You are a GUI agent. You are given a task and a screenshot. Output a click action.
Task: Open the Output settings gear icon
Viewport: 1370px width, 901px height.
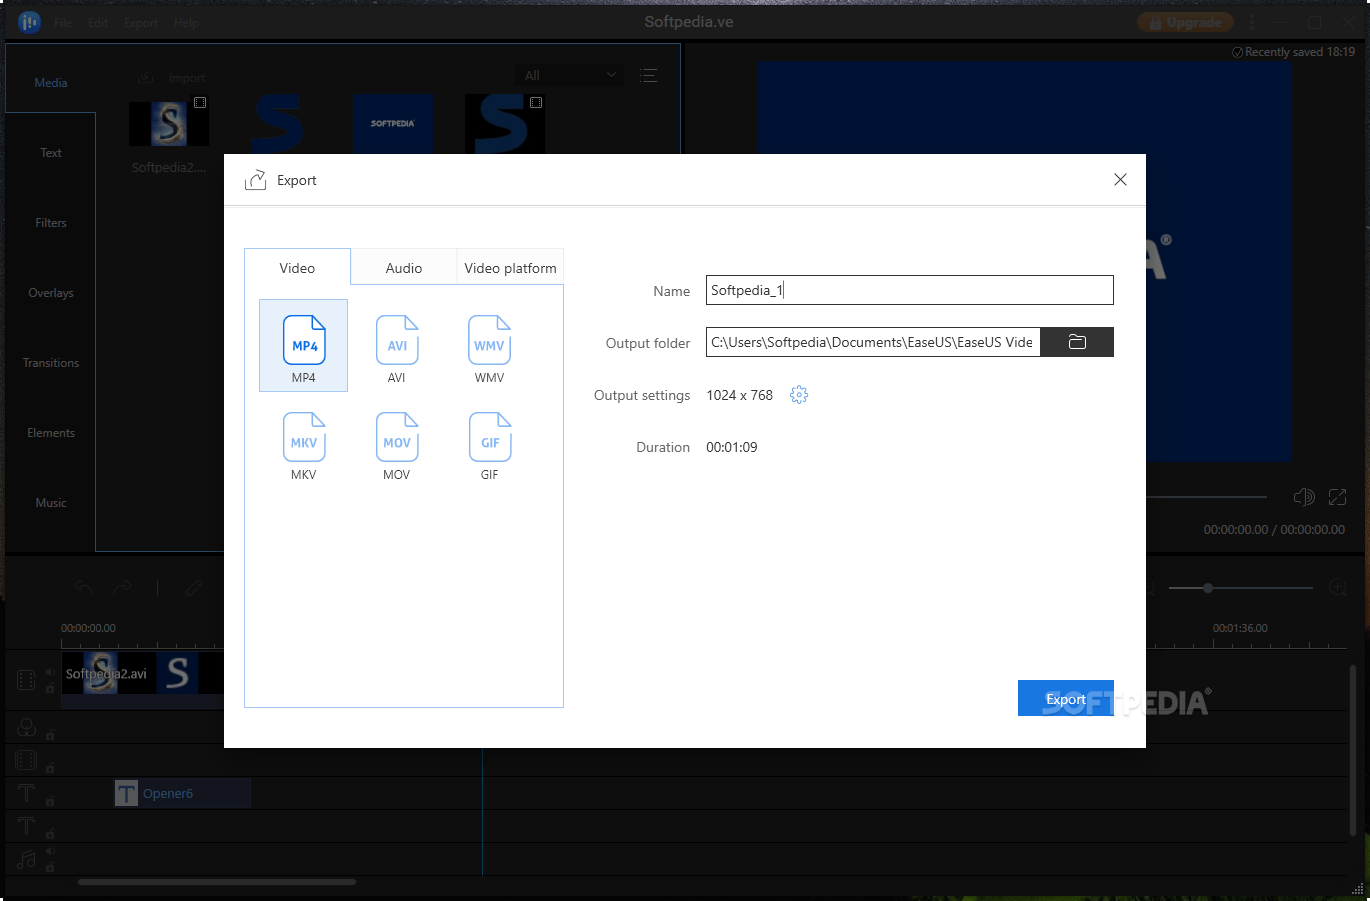pyautogui.click(x=798, y=394)
